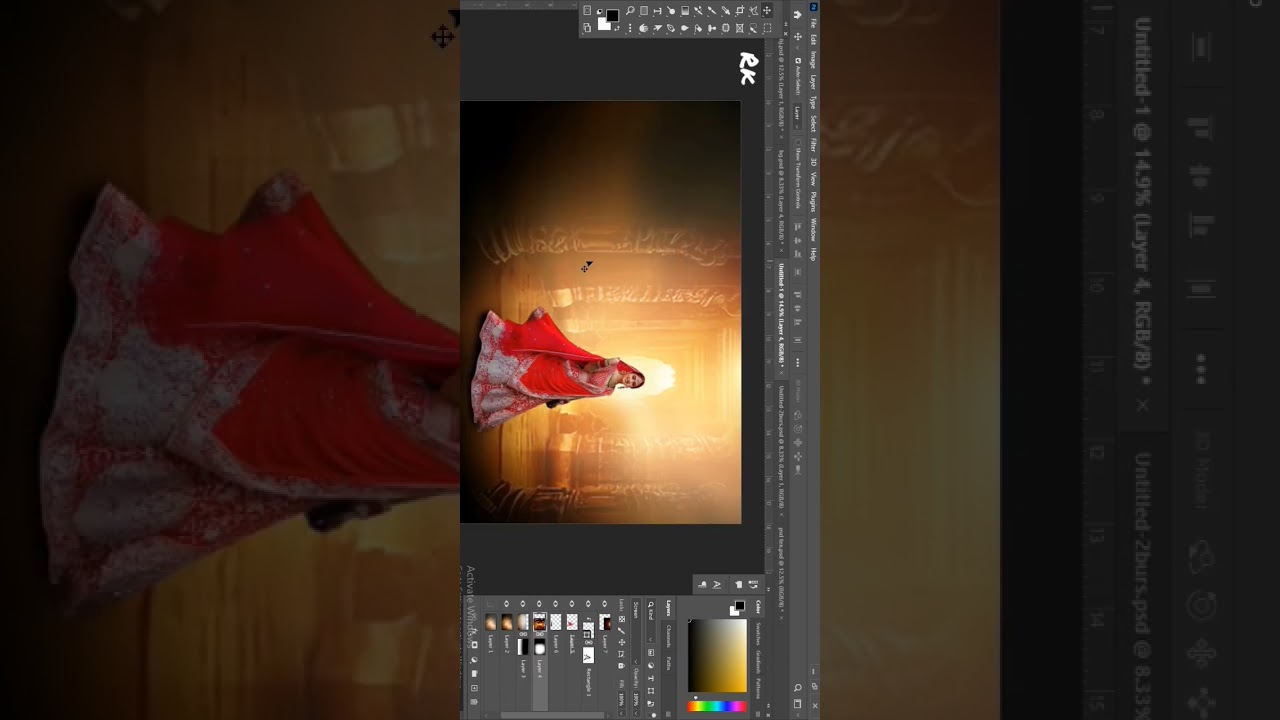Select the Layer 4 mask thumbnail
The height and width of the screenshot is (720, 1280).
click(540, 647)
